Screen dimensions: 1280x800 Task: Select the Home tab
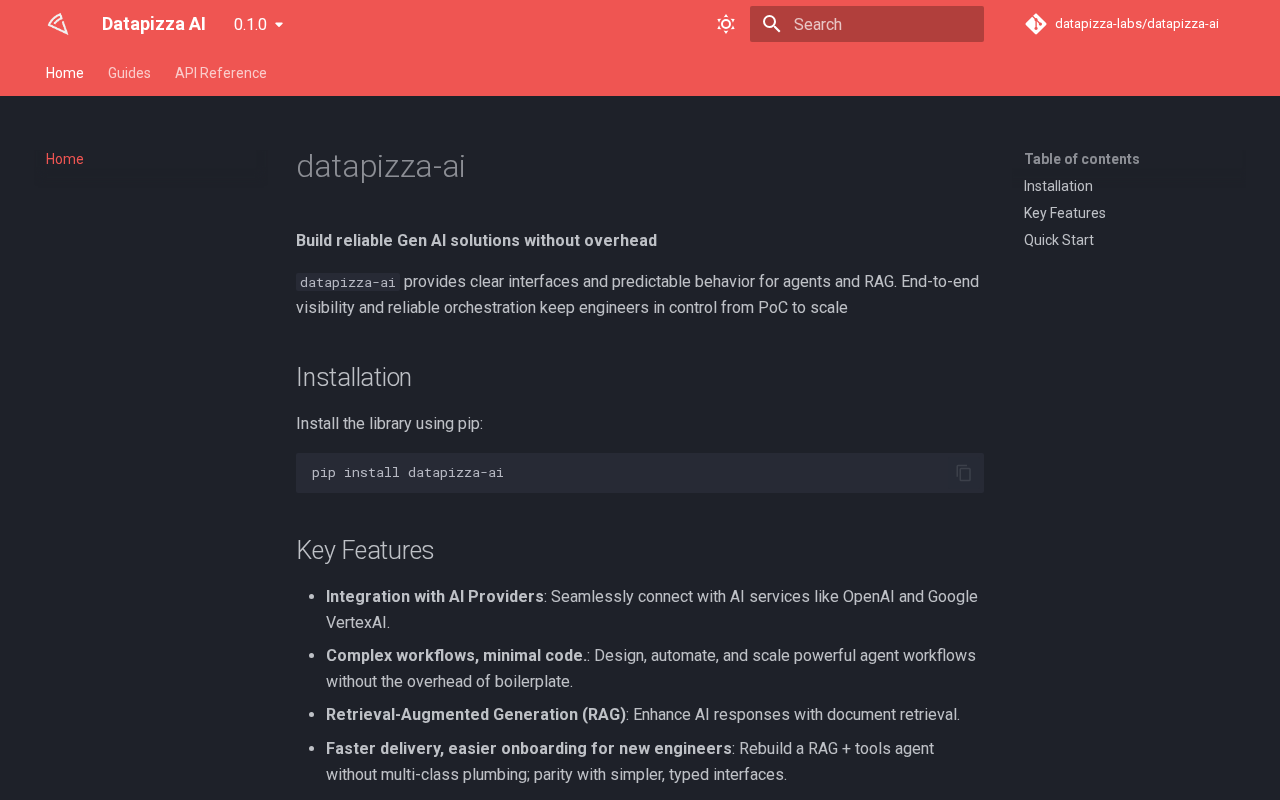[x=65, y=73]
